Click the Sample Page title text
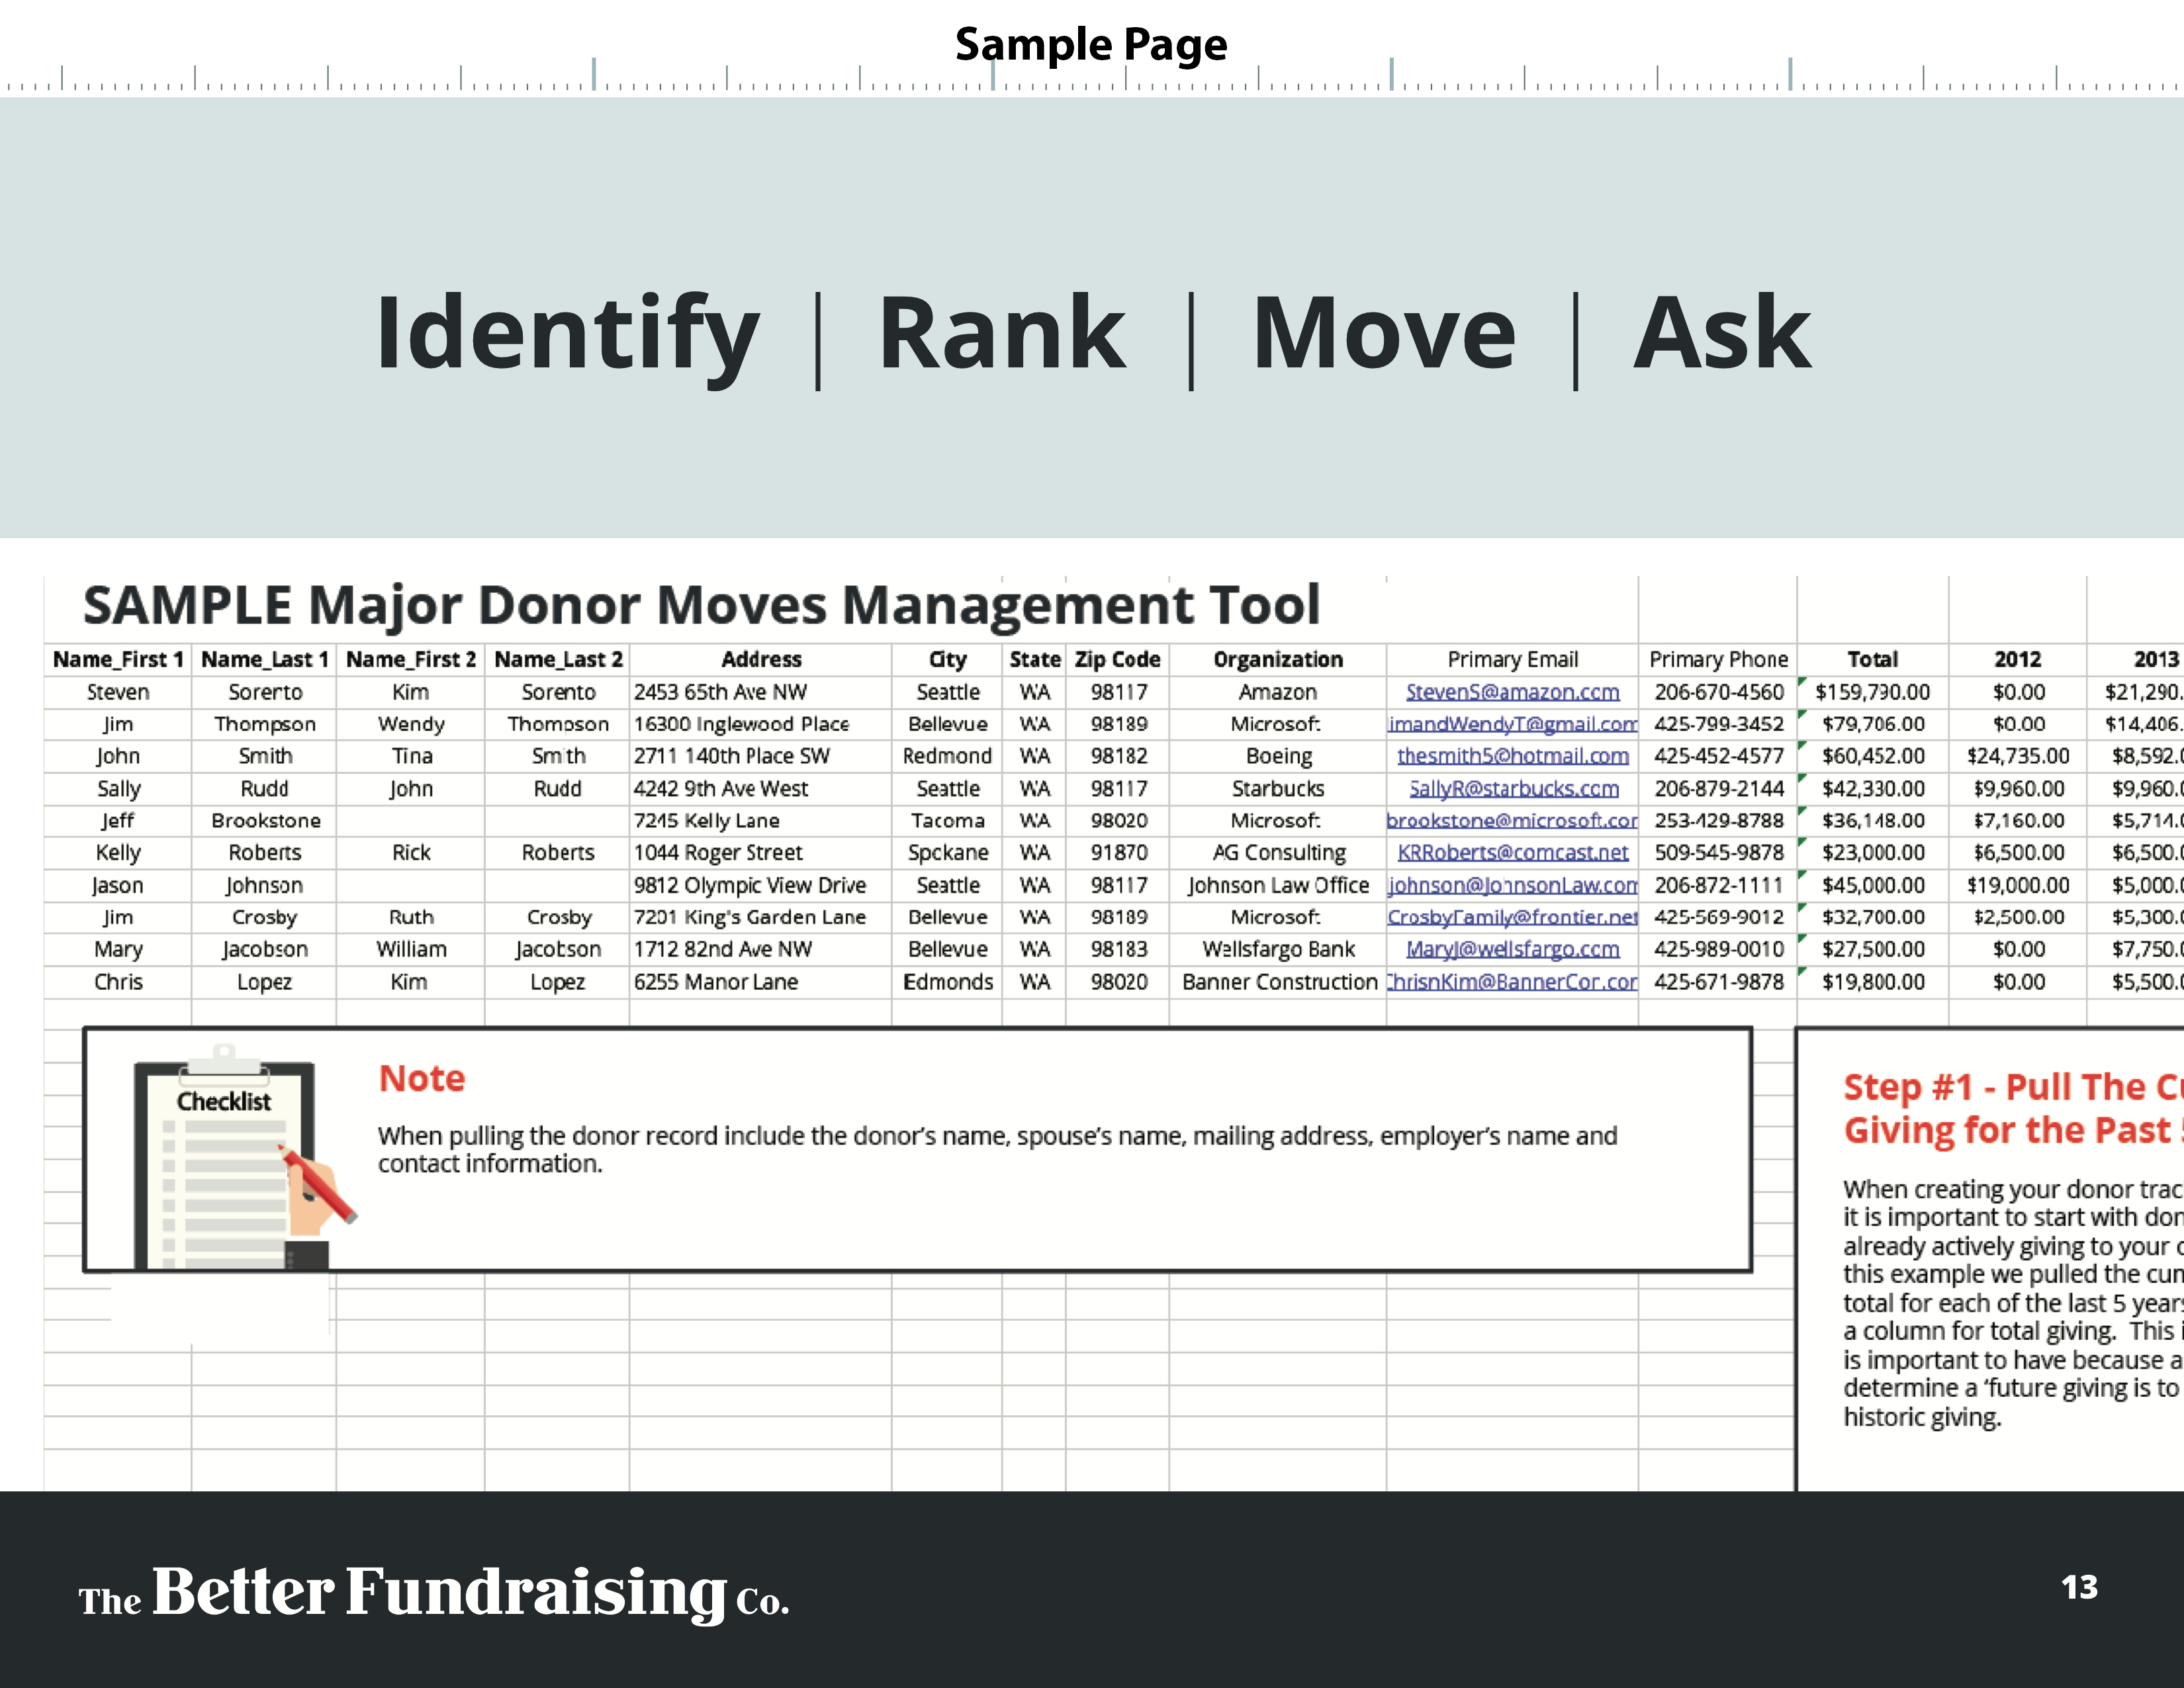Image resolution: width=2184 pixels, height=1688 pixels. [x=1090, y=44]
